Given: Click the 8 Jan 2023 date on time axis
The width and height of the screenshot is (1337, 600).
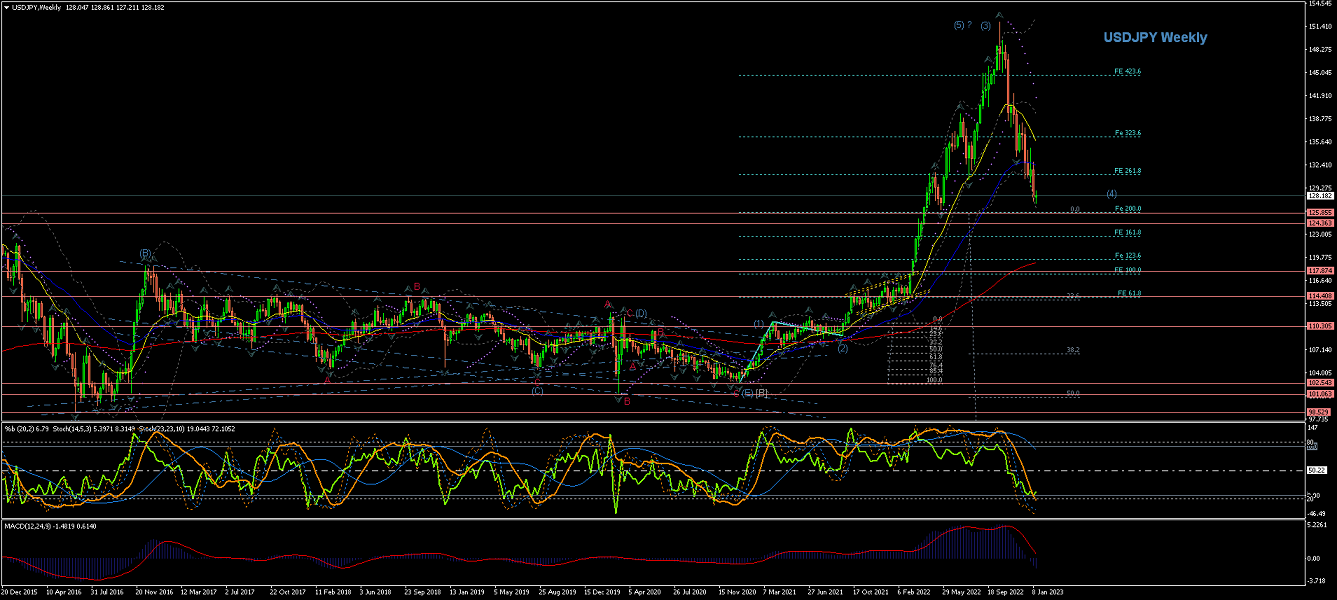Looking at the screenshot, I should [1049, 593].
